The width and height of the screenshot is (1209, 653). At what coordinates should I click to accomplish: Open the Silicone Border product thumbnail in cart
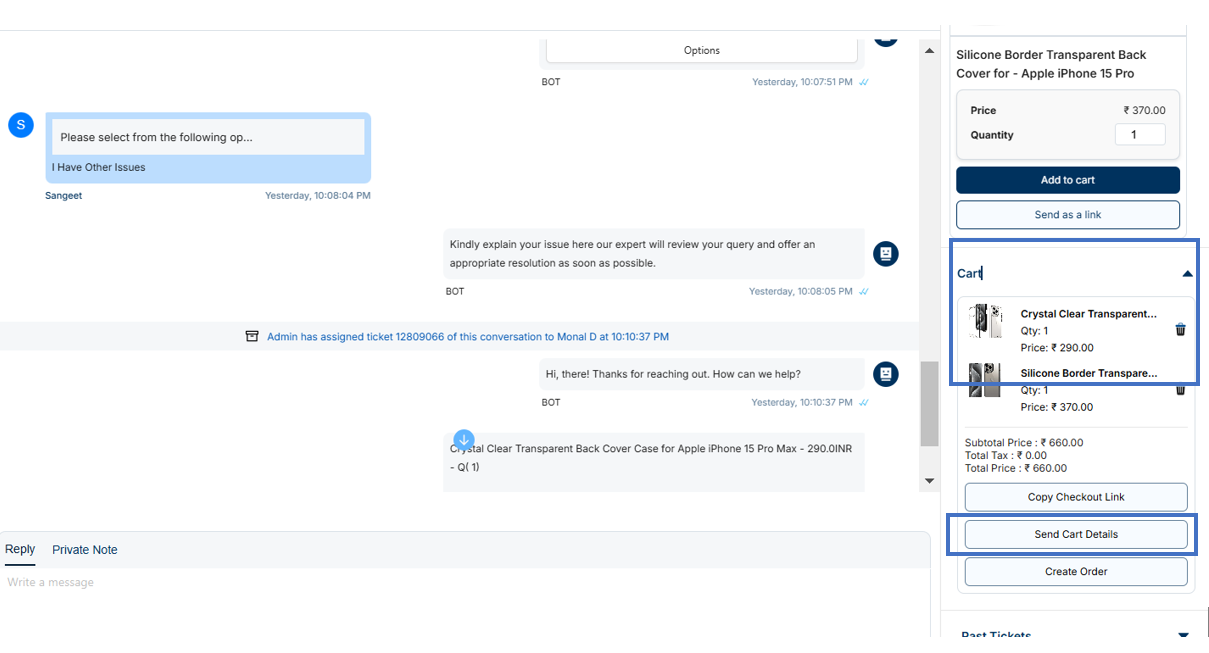985,380
